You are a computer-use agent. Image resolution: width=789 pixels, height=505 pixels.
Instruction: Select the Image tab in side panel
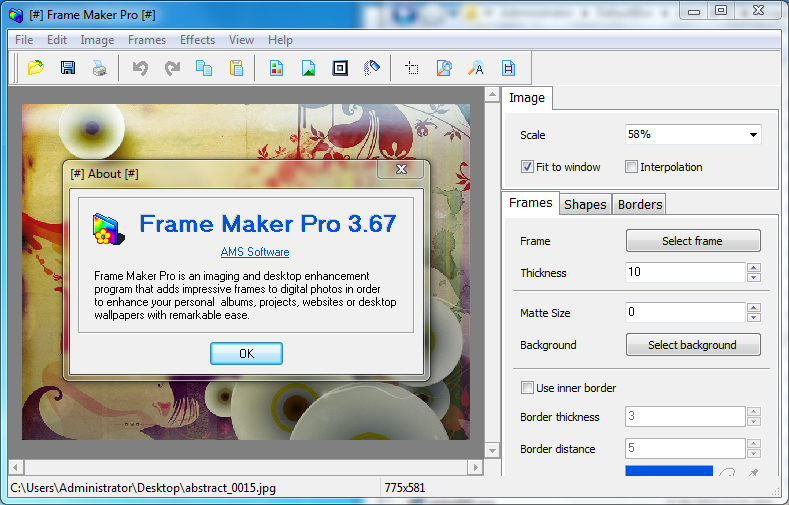pos(526,98)
